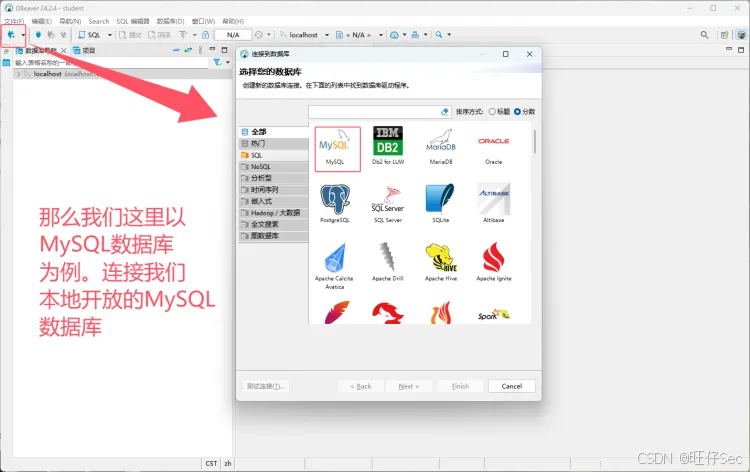Click the navigator filter text field
Viewport: 750px width, 472px height.
click(110, 63)
